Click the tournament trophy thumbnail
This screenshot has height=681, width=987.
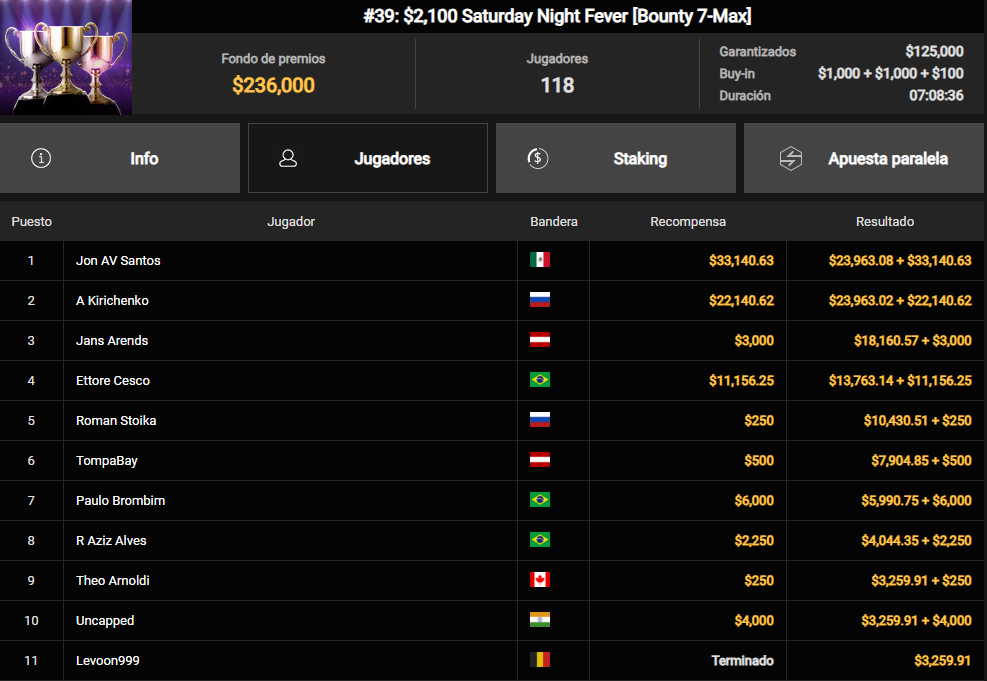point(66,57)
